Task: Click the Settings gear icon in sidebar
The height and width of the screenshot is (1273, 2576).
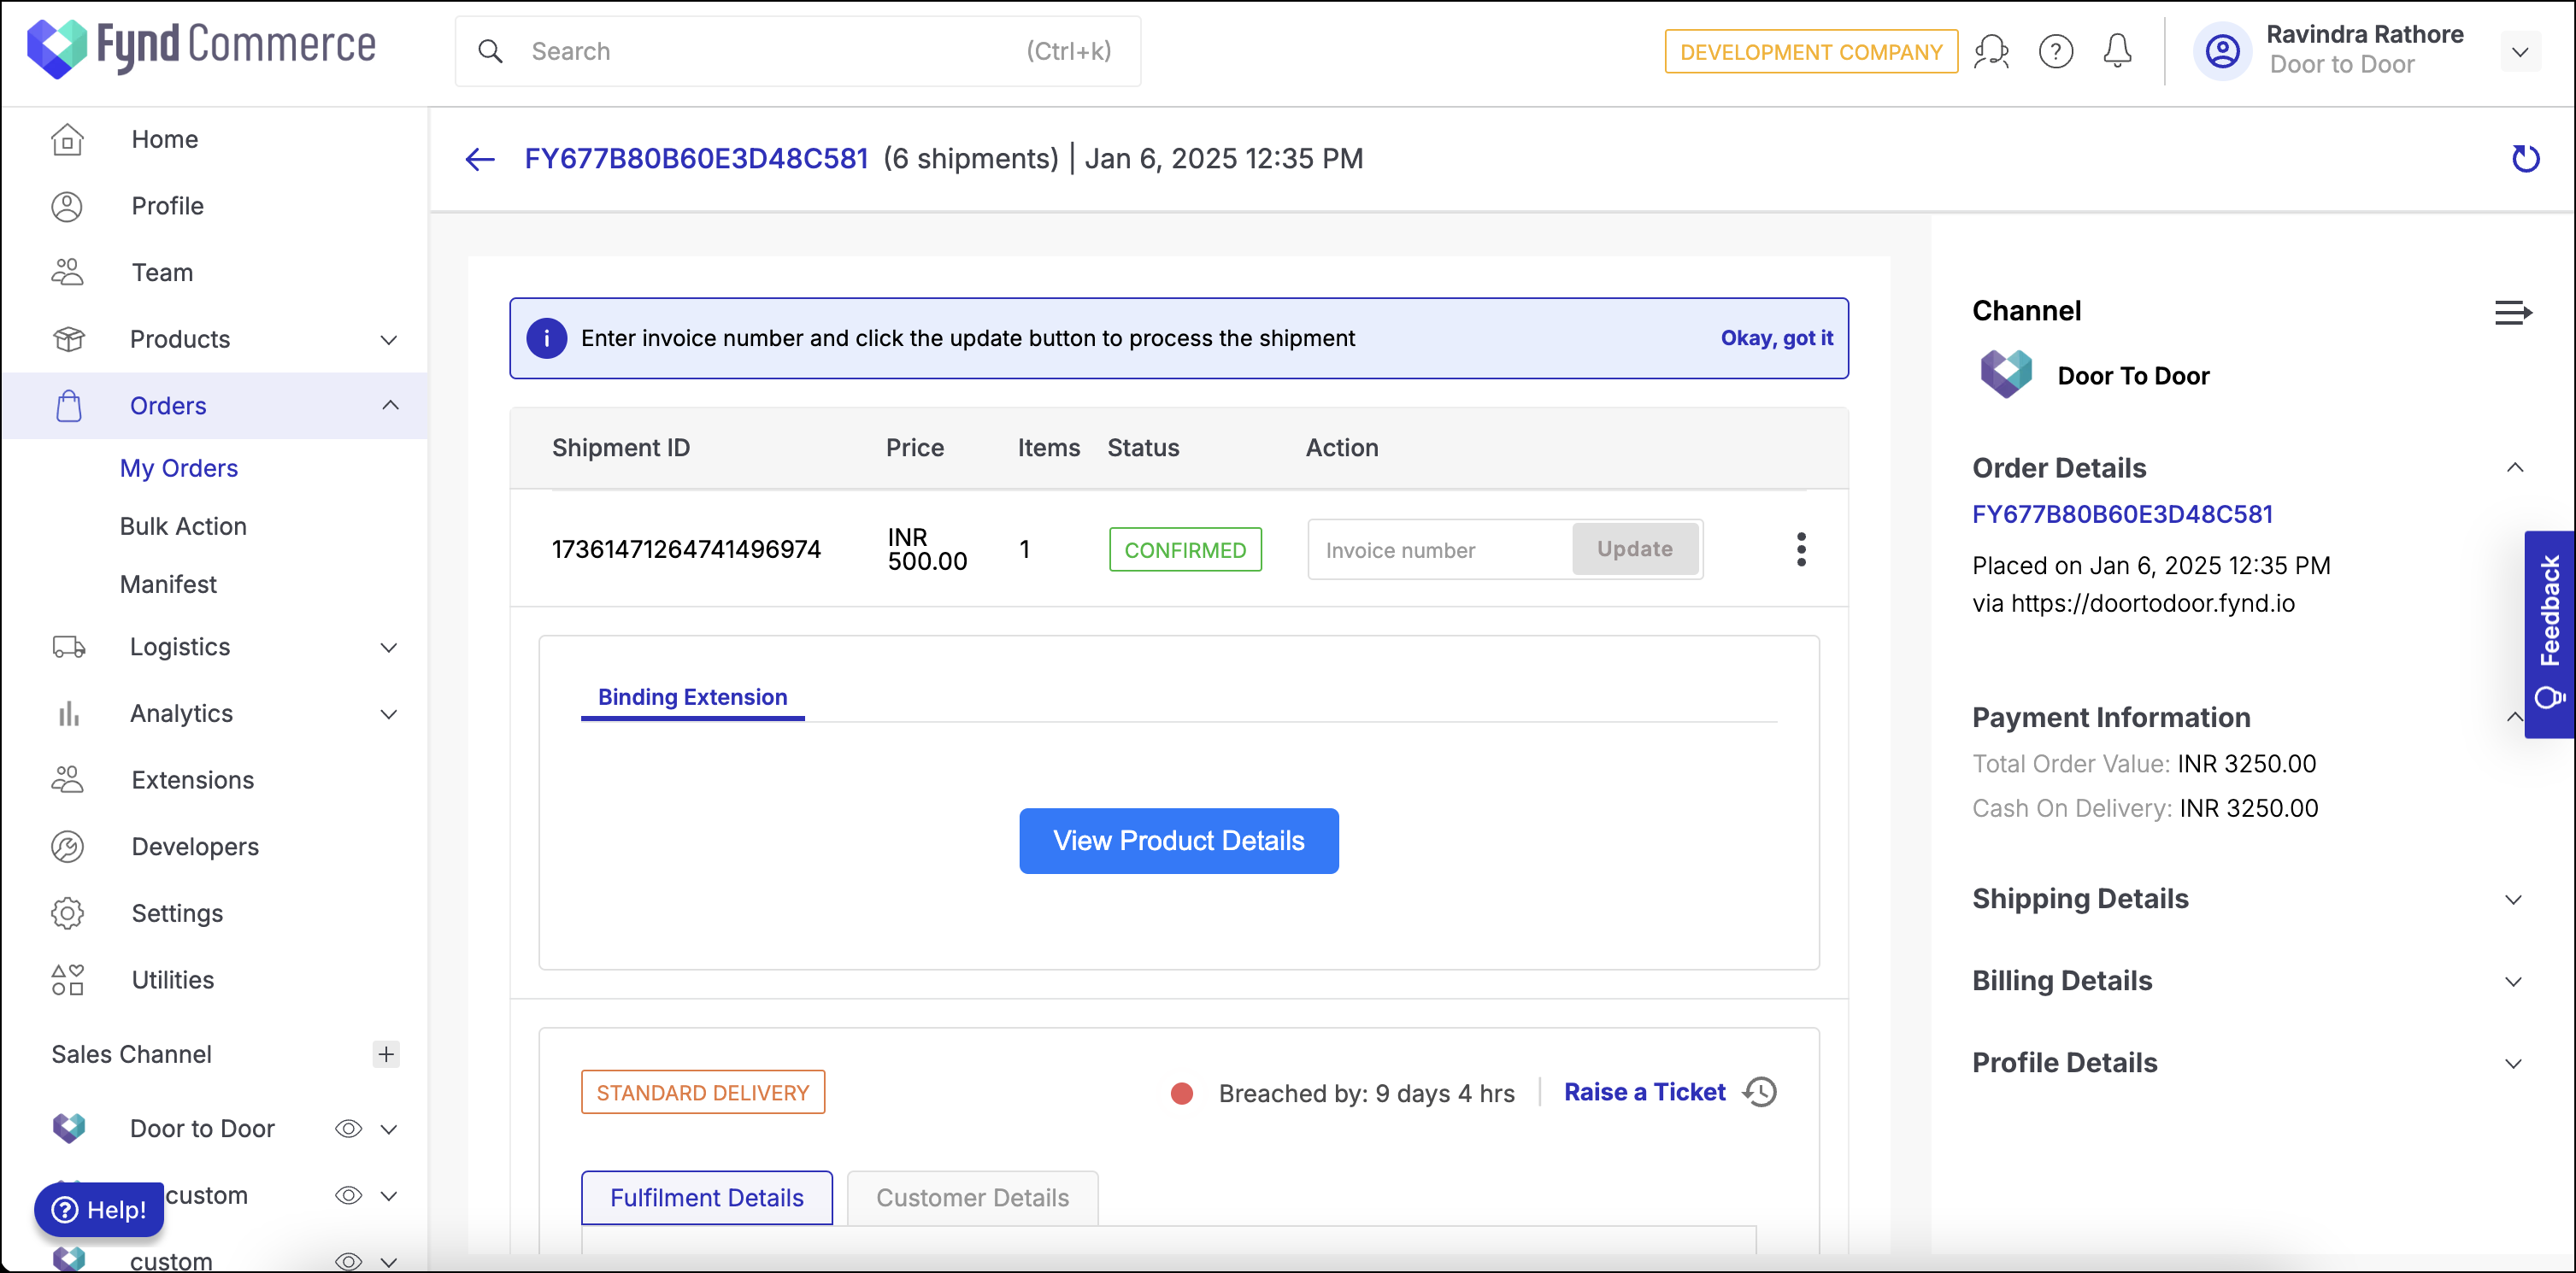Action: (x=67, y=913)
